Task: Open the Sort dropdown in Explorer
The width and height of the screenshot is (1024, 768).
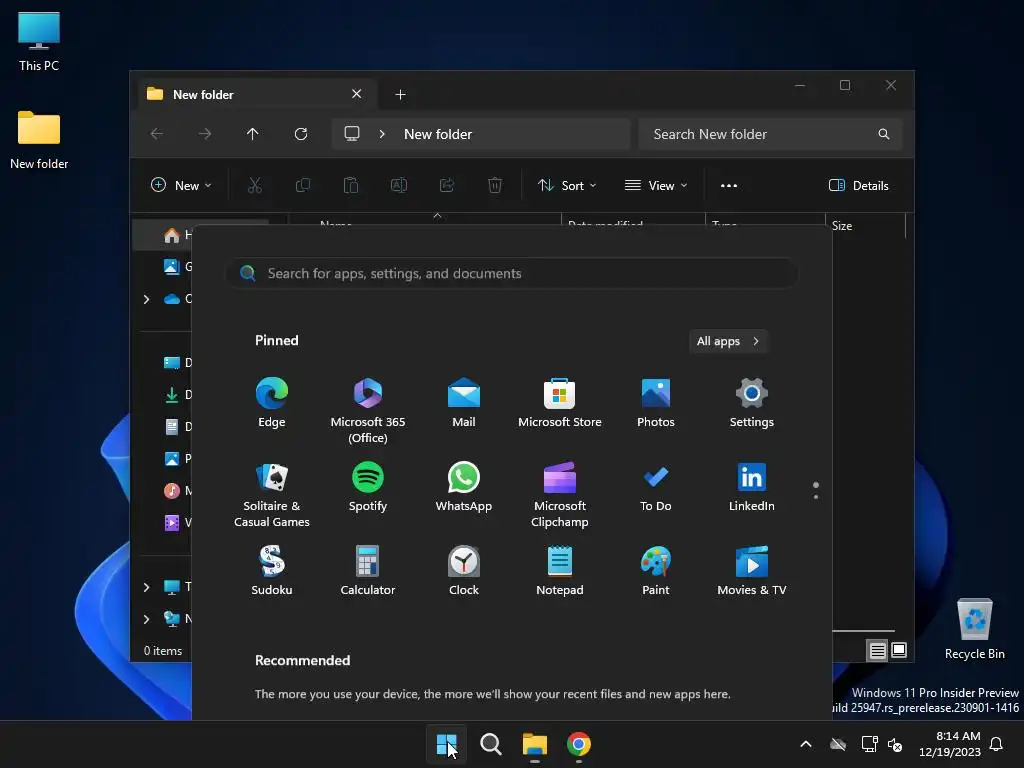Action: tap(567, 185)
